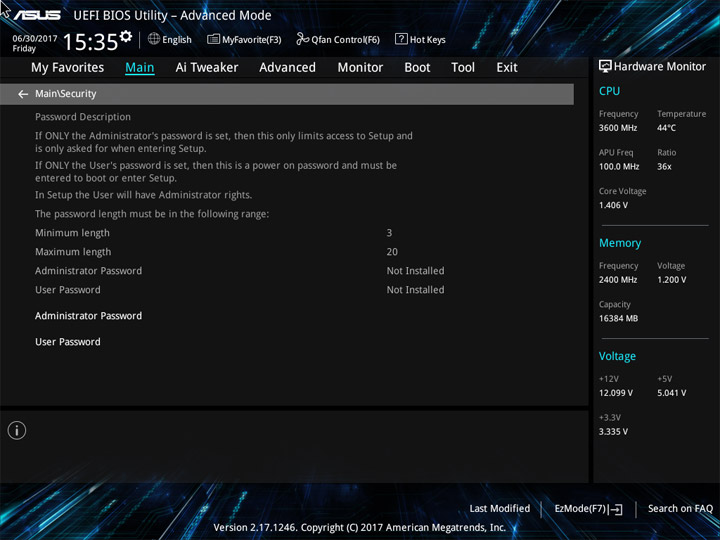Set the Administrator Password option
This screenshot has width=720, height=540.
point(89,316)
